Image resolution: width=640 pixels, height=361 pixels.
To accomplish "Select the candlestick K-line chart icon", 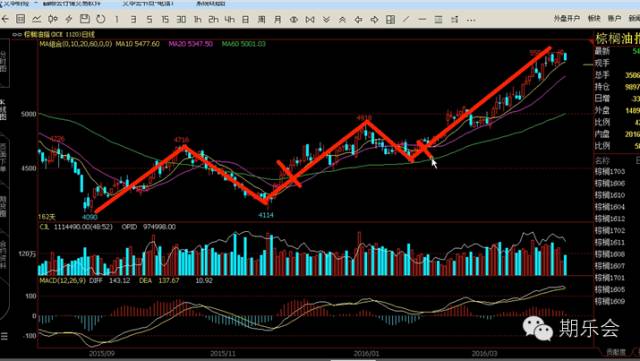I will [x=53, y=19].
